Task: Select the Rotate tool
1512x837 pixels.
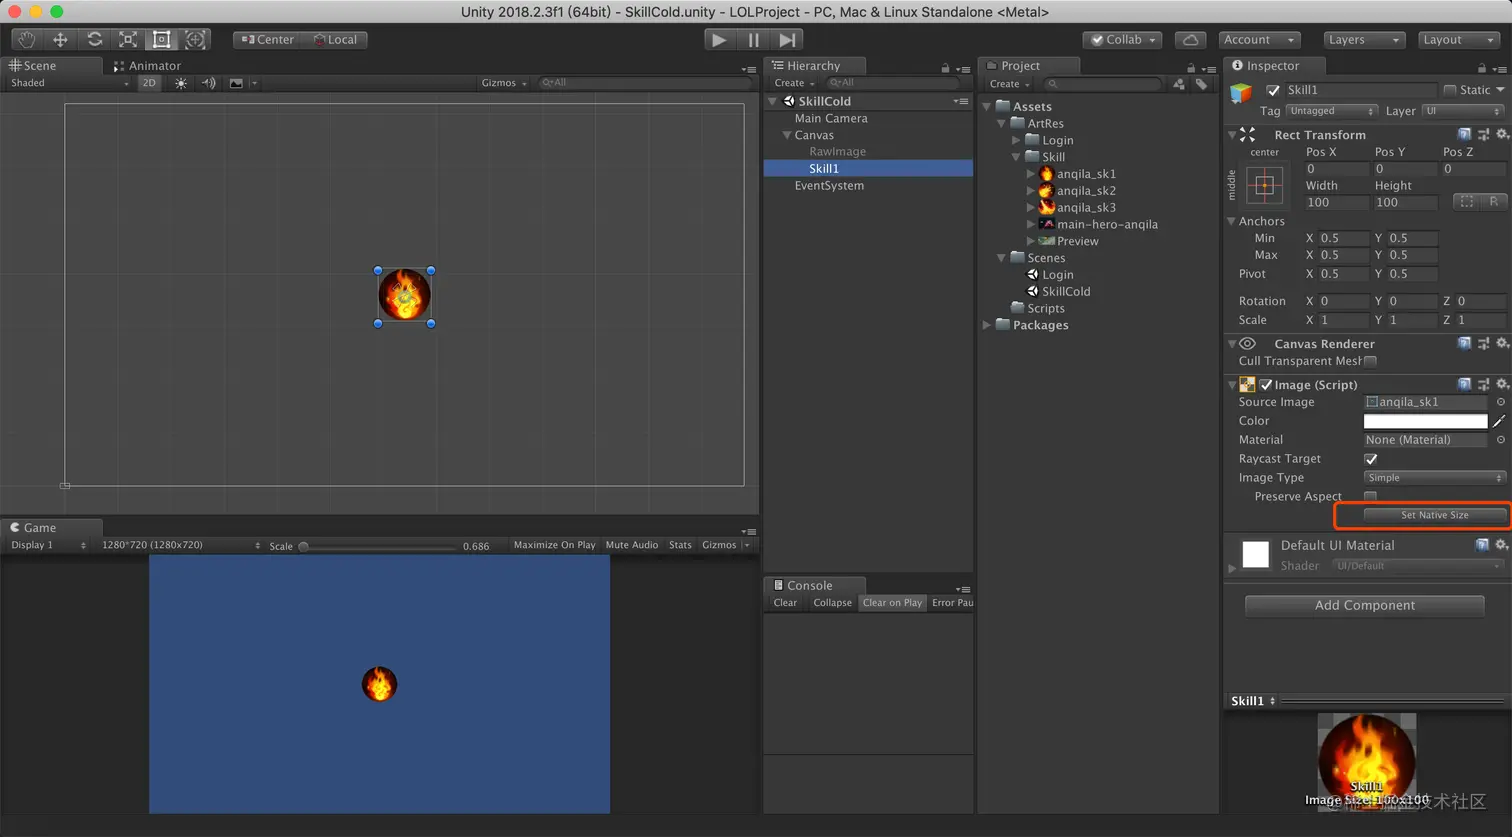Action: point(94,39)
